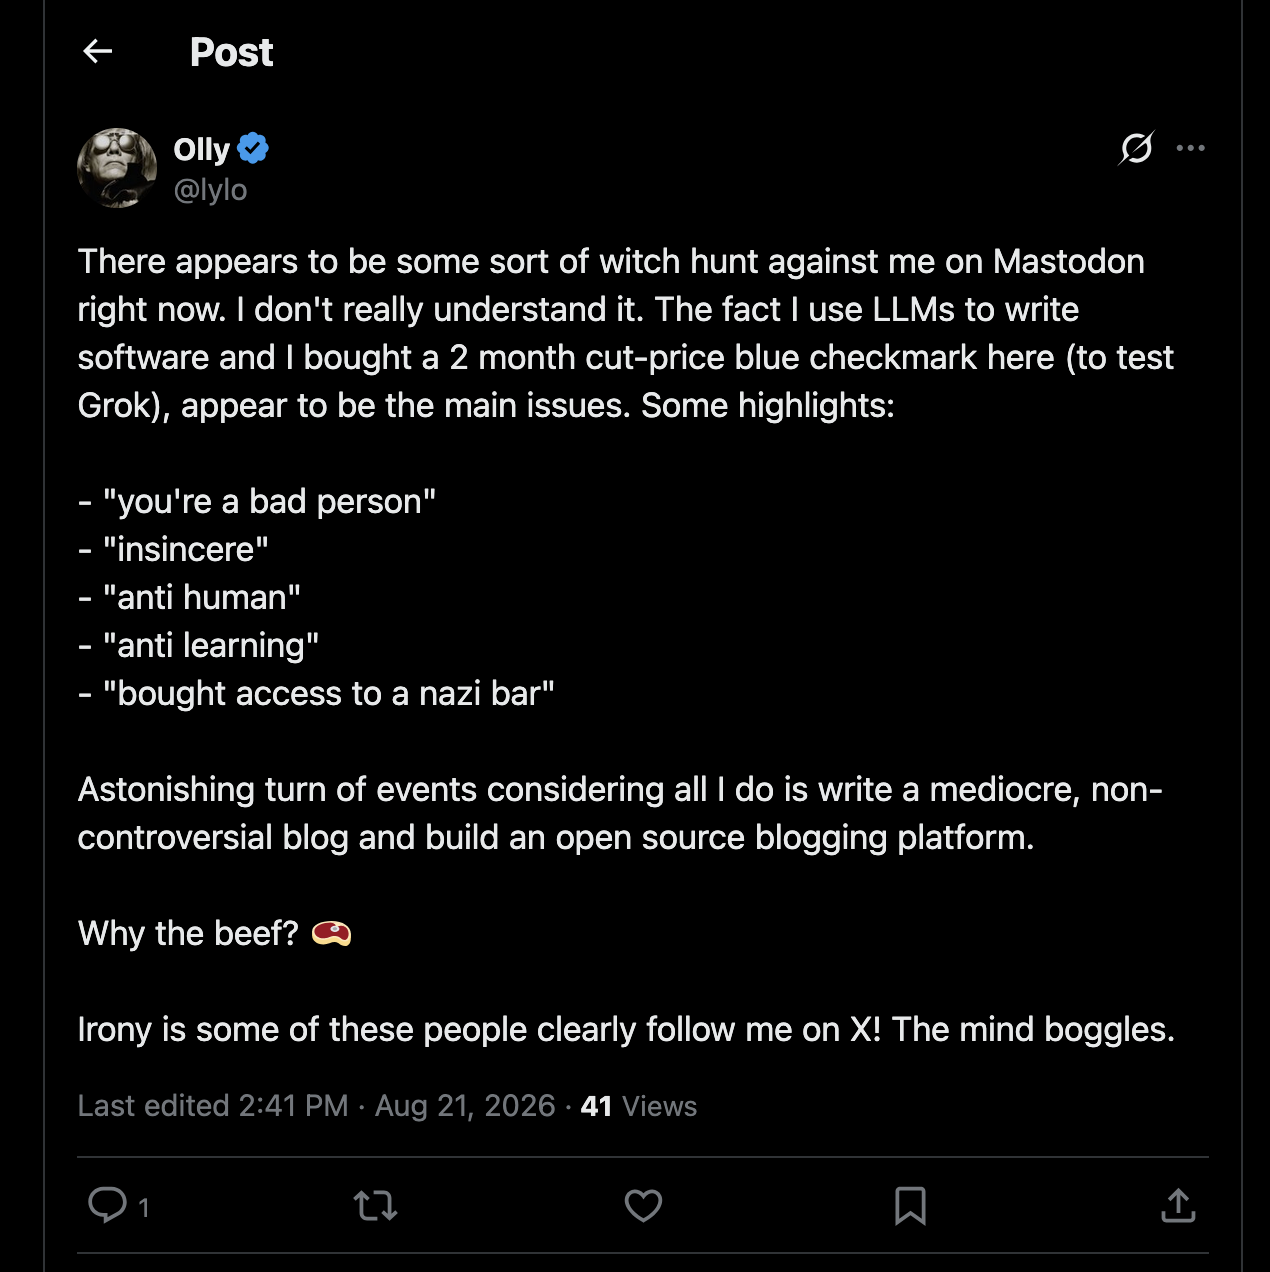The height and width of the screenshot is (1272, 1270).
Task: View edit history via Last edited
Action: pyautogui.click(x=213, y=1106)
